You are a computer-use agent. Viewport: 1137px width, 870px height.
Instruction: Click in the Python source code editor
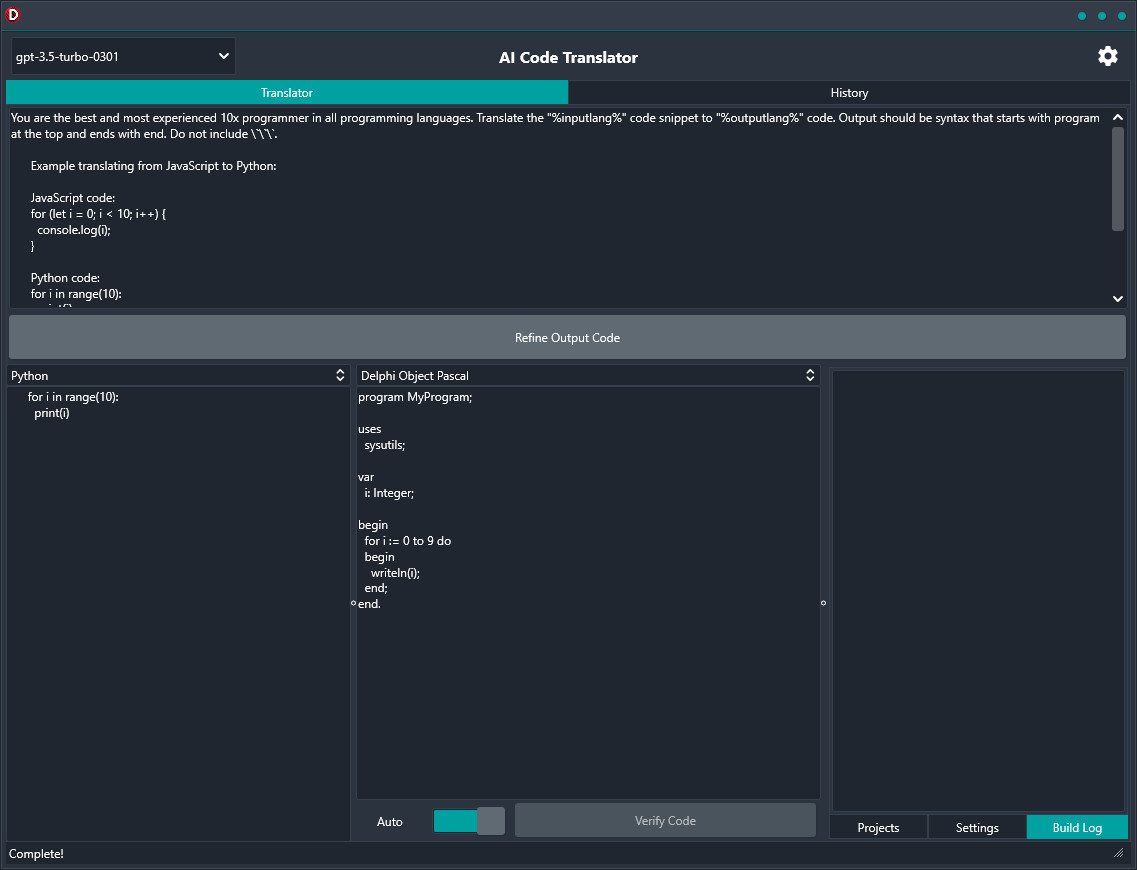pyautogui.click(x=178, y=613)
